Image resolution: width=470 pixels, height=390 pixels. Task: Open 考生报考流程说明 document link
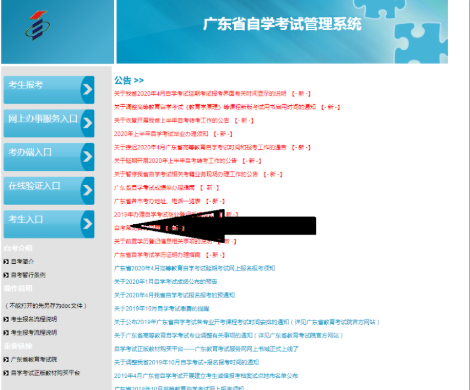pyautogui.click(x=34, y=333)
